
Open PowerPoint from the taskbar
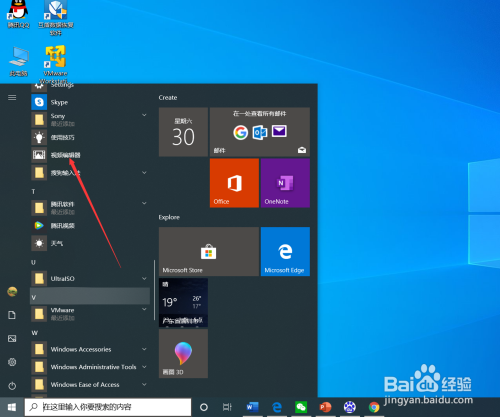[x=325, y=407]
